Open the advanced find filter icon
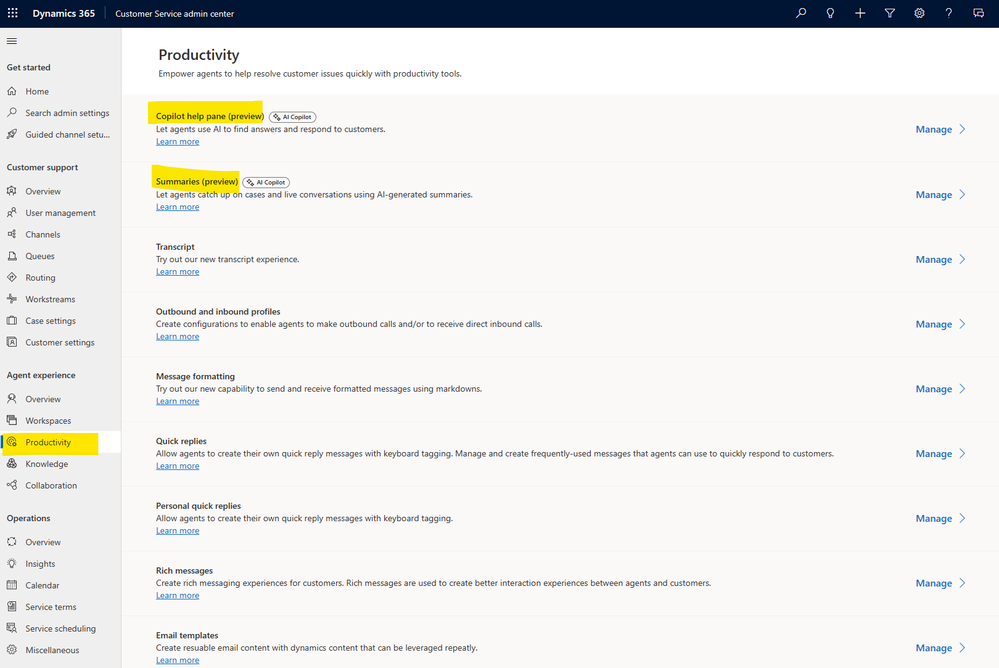Image resolution: width=999 pixels, height=668 pixels. coord(889,13)
